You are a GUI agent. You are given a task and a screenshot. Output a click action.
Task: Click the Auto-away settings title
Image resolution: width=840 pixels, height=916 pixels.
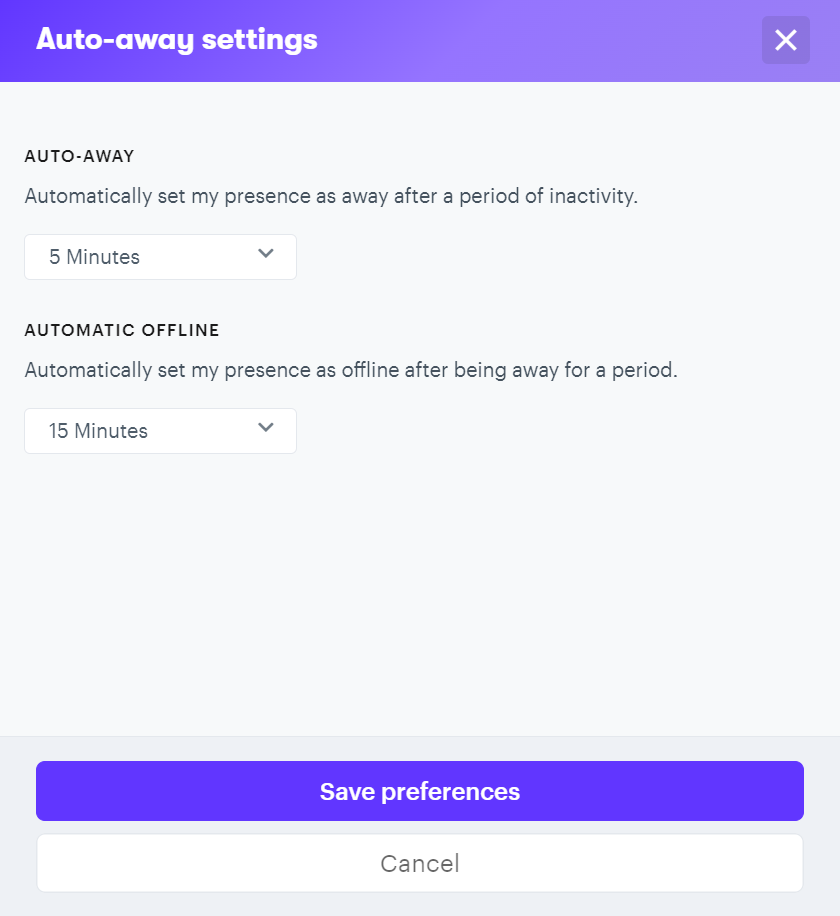tap(177, 40)
